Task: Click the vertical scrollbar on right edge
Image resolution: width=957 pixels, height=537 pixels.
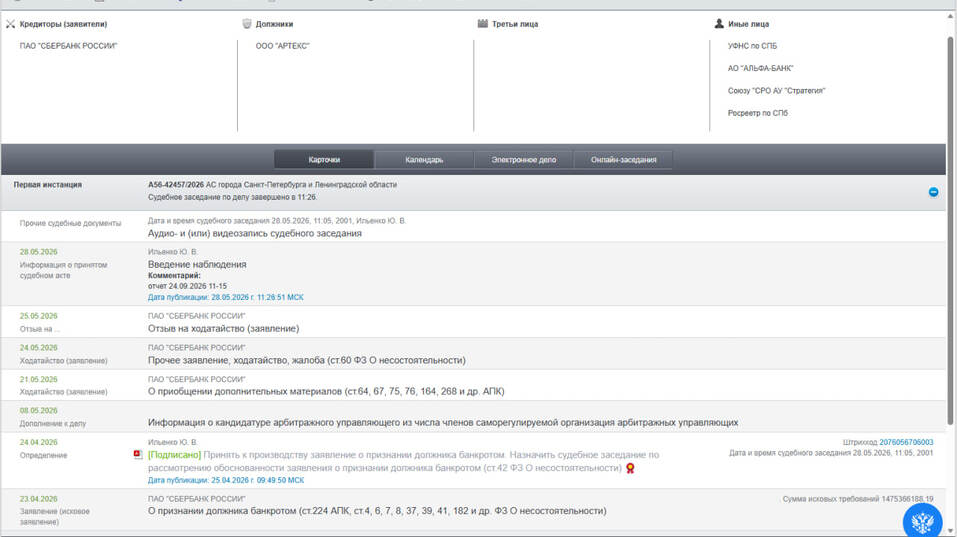Action: pos(950,231)
